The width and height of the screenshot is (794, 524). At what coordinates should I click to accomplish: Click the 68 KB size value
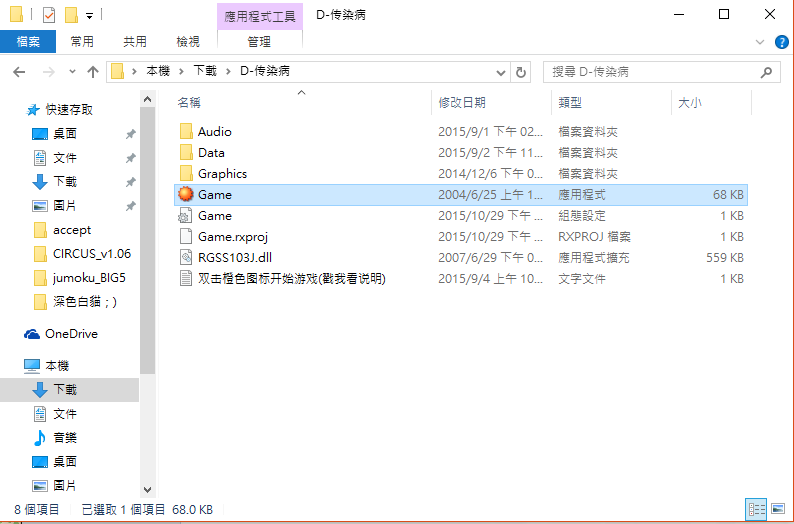click(x=728, y=194)
